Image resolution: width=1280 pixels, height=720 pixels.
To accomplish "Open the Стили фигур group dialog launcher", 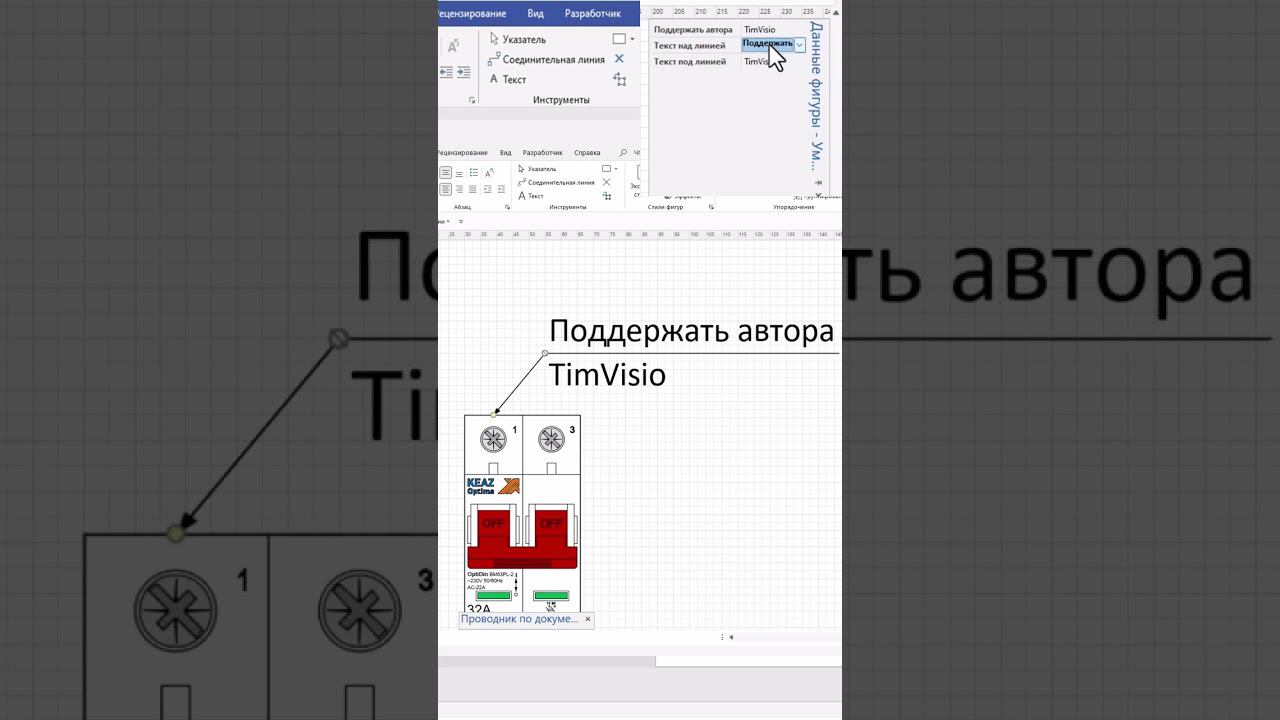I will (711, 207).
